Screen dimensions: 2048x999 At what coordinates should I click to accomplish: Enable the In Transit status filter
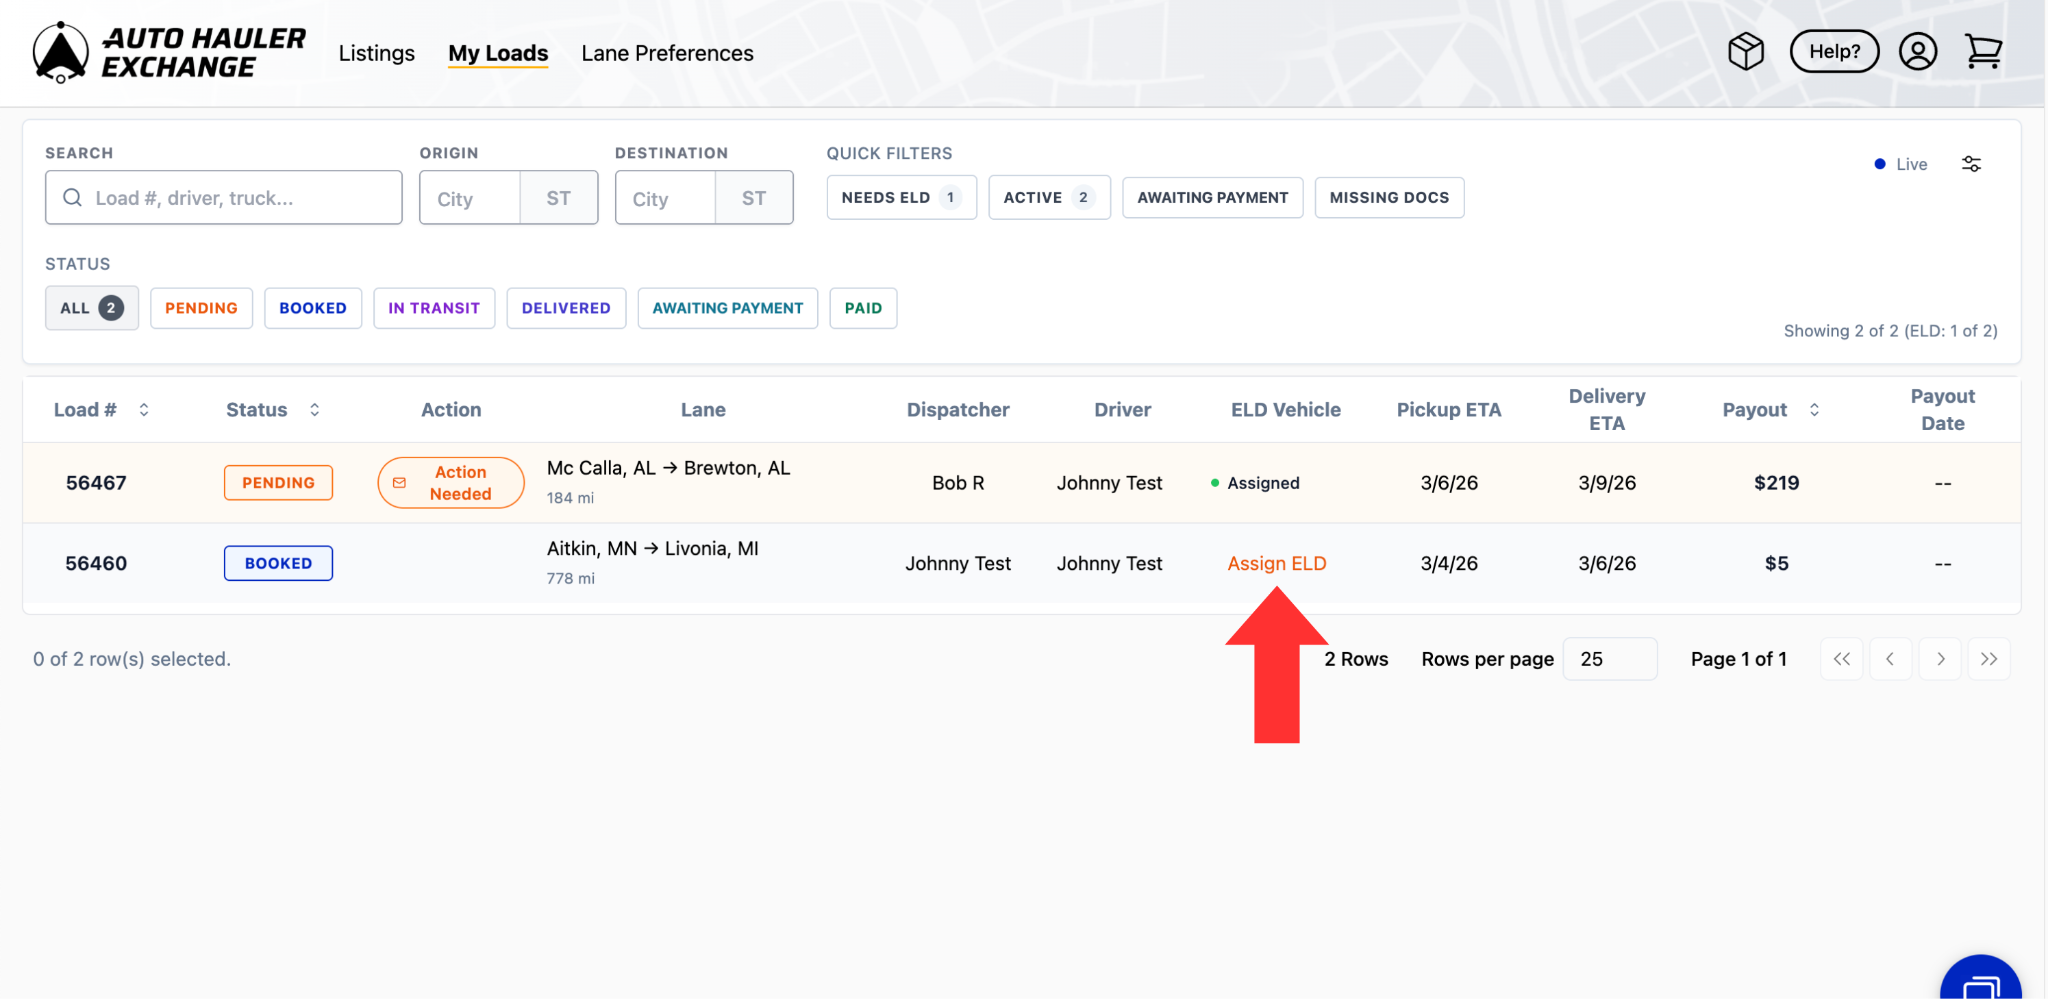[x=434, y=308]
